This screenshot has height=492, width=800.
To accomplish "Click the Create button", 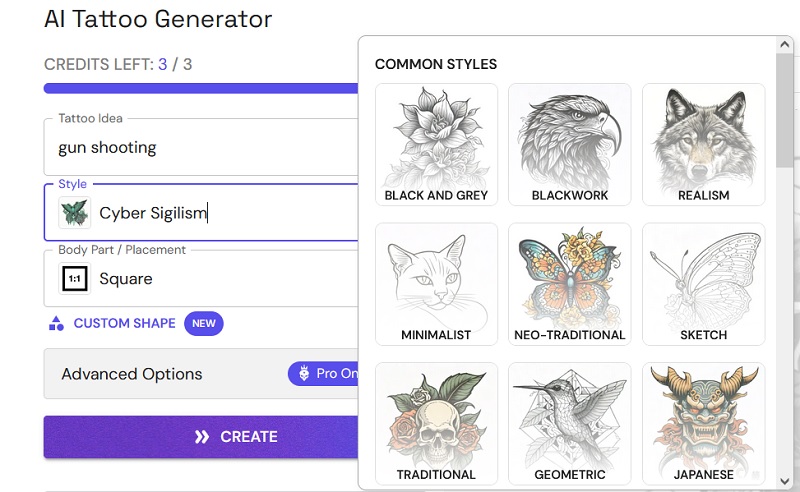I will (200, 437).
